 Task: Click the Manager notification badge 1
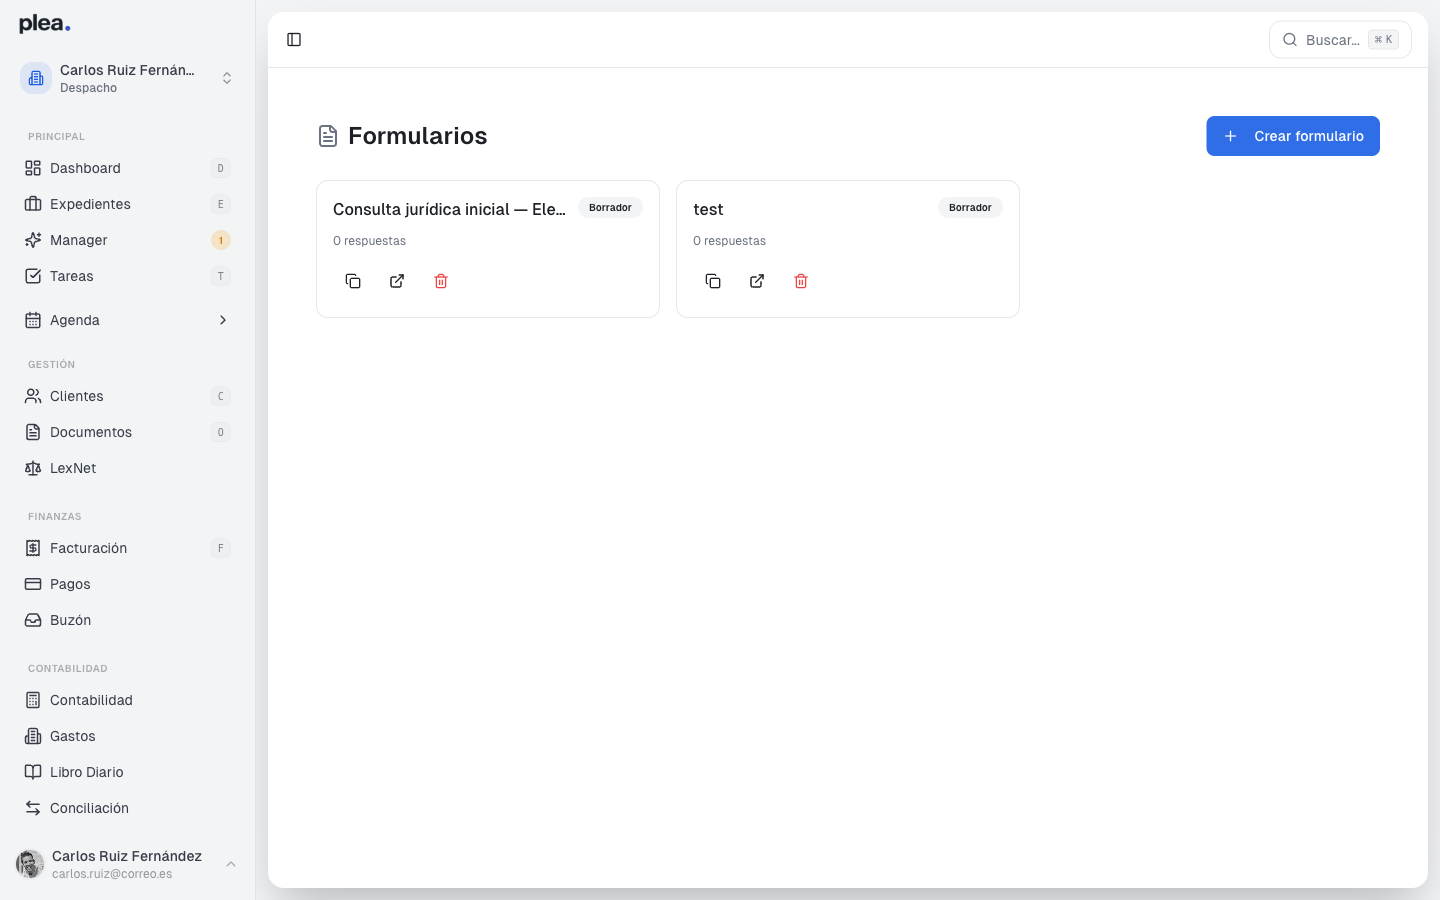click(221, 240)
